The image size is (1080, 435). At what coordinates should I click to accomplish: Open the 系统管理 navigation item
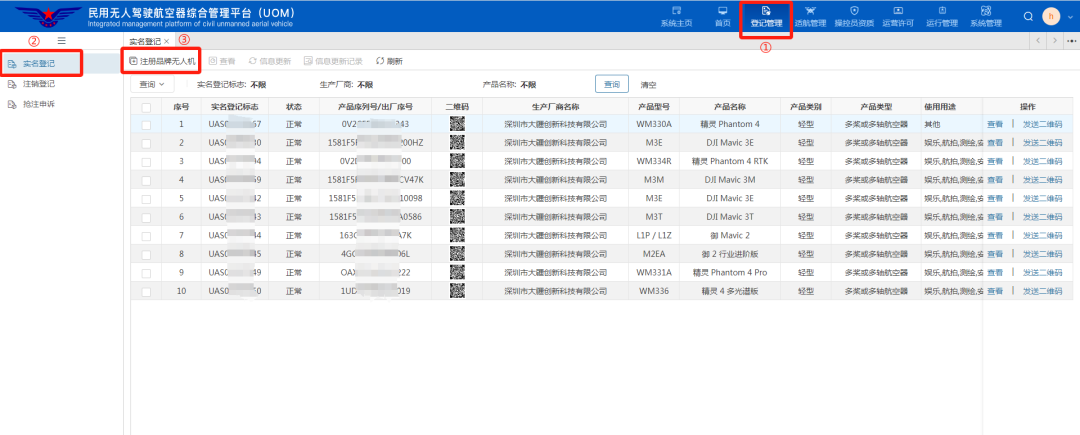(986, 17)
